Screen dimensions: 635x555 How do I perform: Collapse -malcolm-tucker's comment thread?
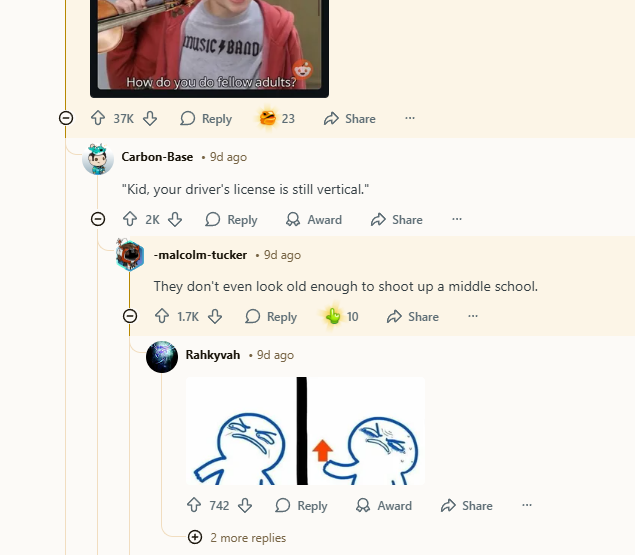[130, 316]
